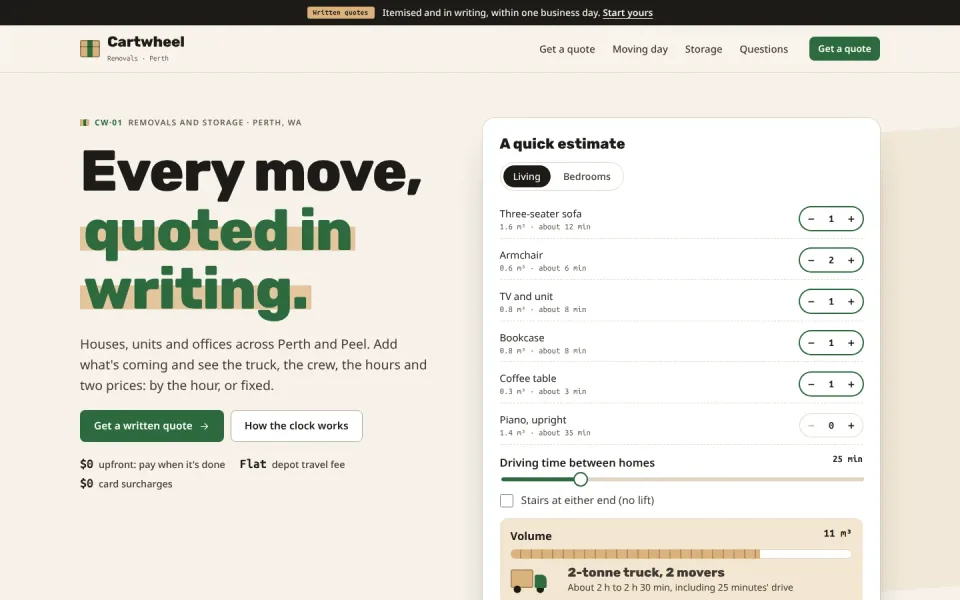Click the disabled minus for Piano, upright
The width and height of the screenshot is (960, 600).
pos(811,426)
